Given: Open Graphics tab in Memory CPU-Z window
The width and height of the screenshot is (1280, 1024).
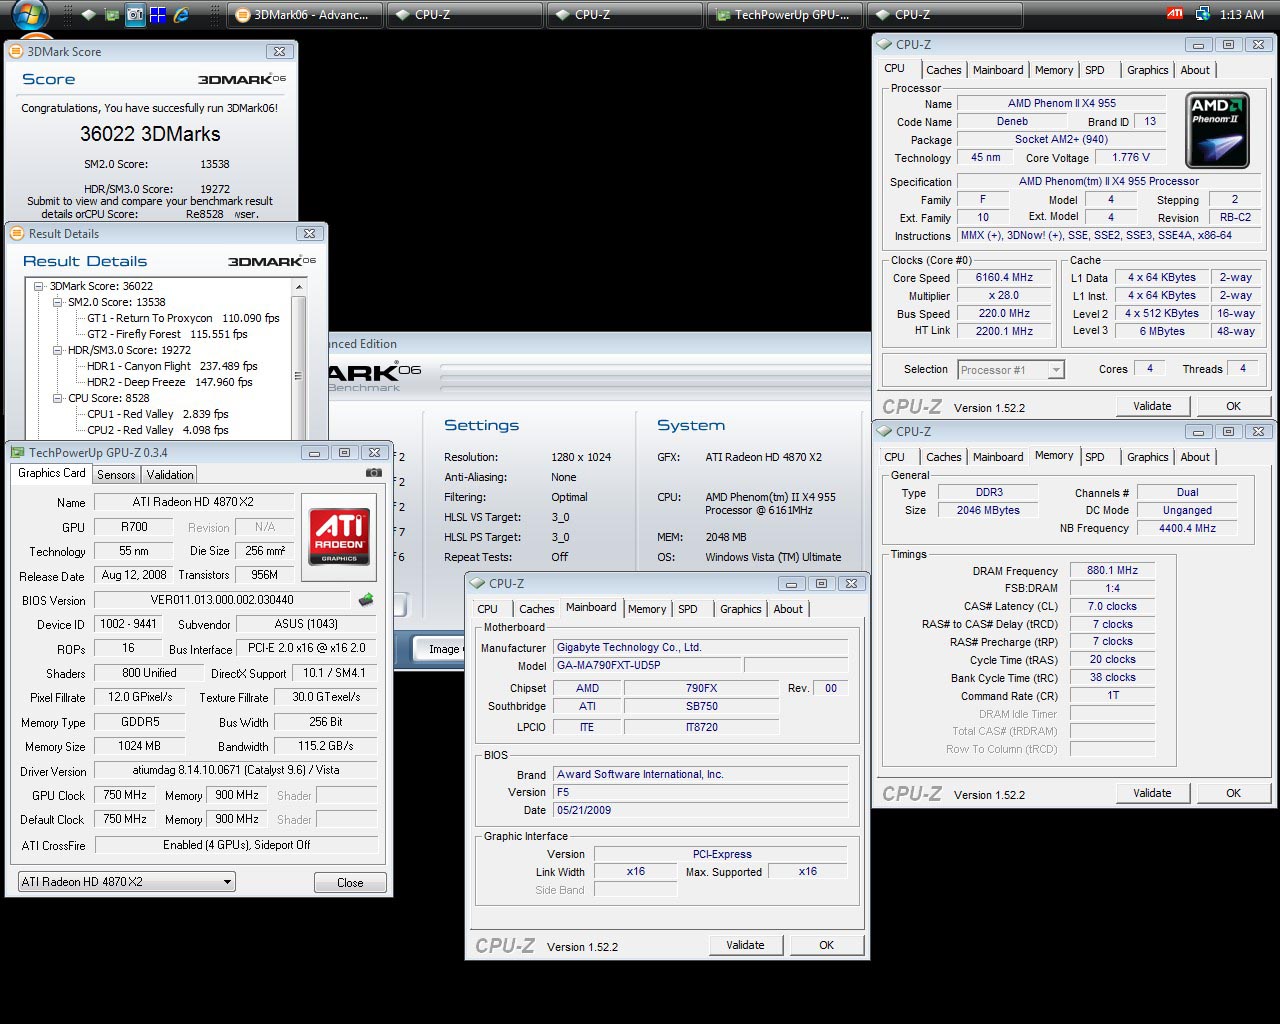Looking at the screenshot, I should (1147, 457).
